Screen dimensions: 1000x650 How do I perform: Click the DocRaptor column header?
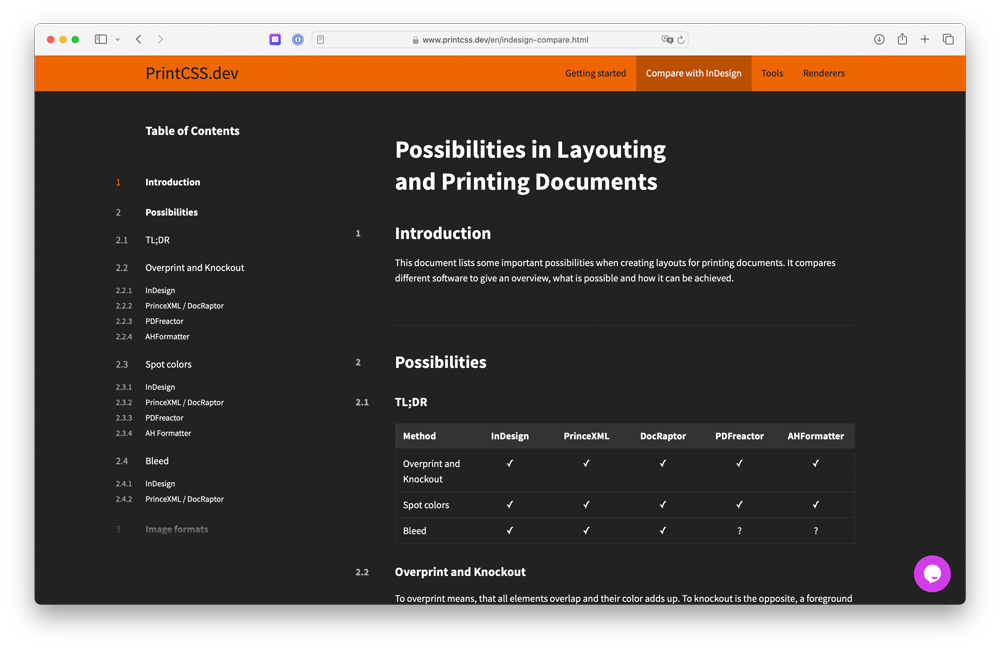(x=663, y=436)
